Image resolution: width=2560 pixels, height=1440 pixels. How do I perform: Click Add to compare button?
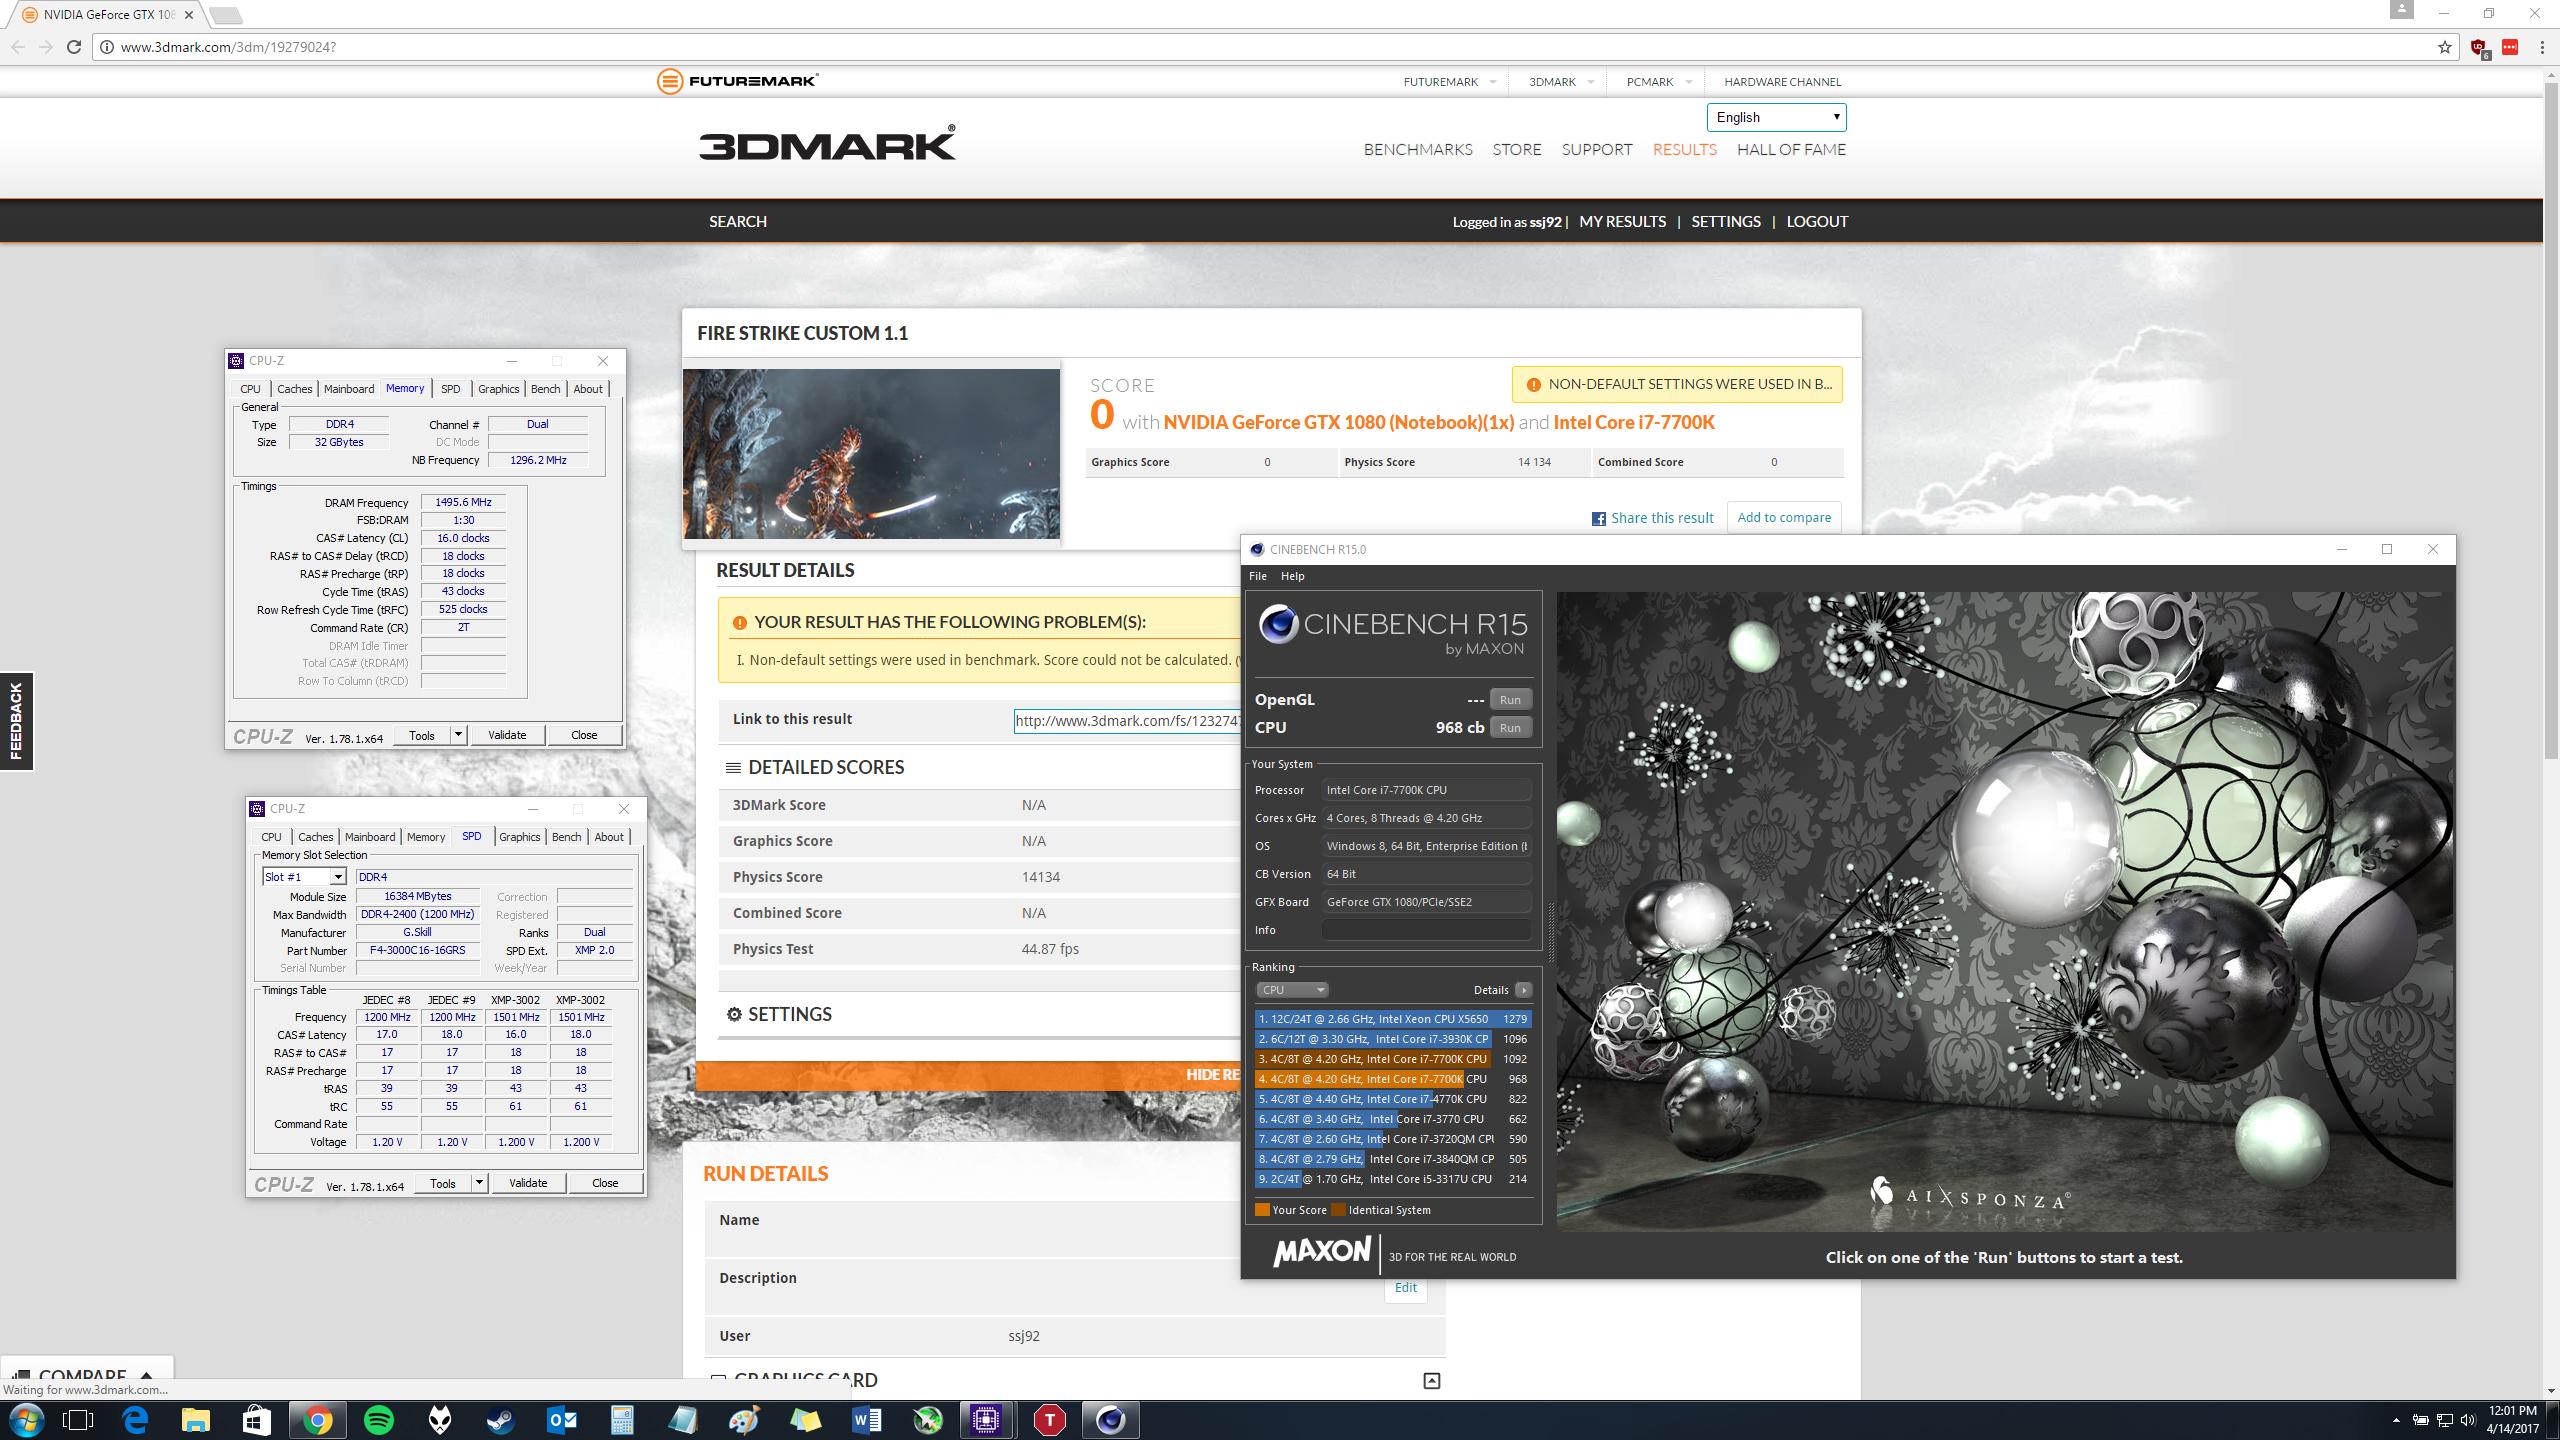pyautogui.click(x=1784, y=518)
